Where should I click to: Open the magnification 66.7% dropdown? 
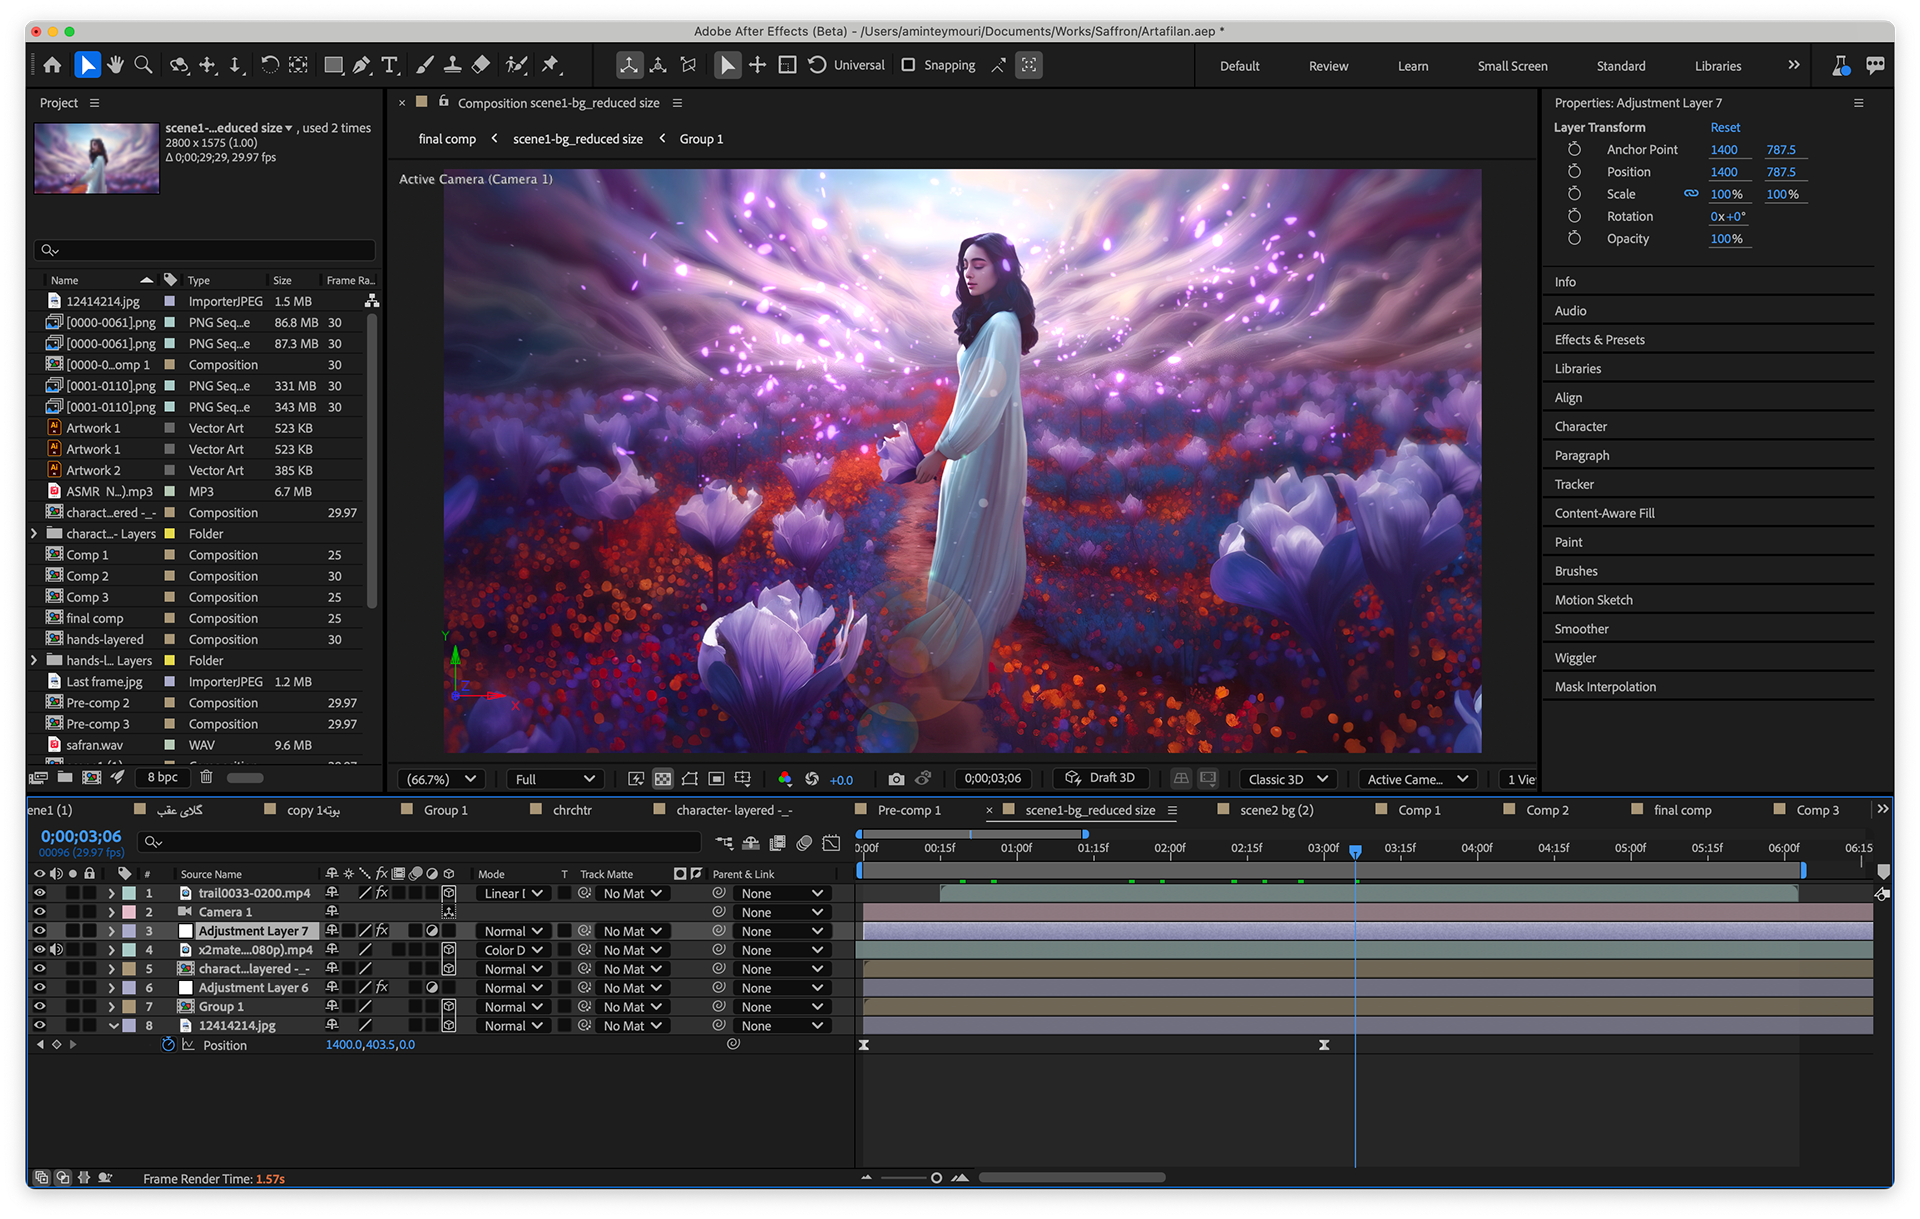[441, 779]
